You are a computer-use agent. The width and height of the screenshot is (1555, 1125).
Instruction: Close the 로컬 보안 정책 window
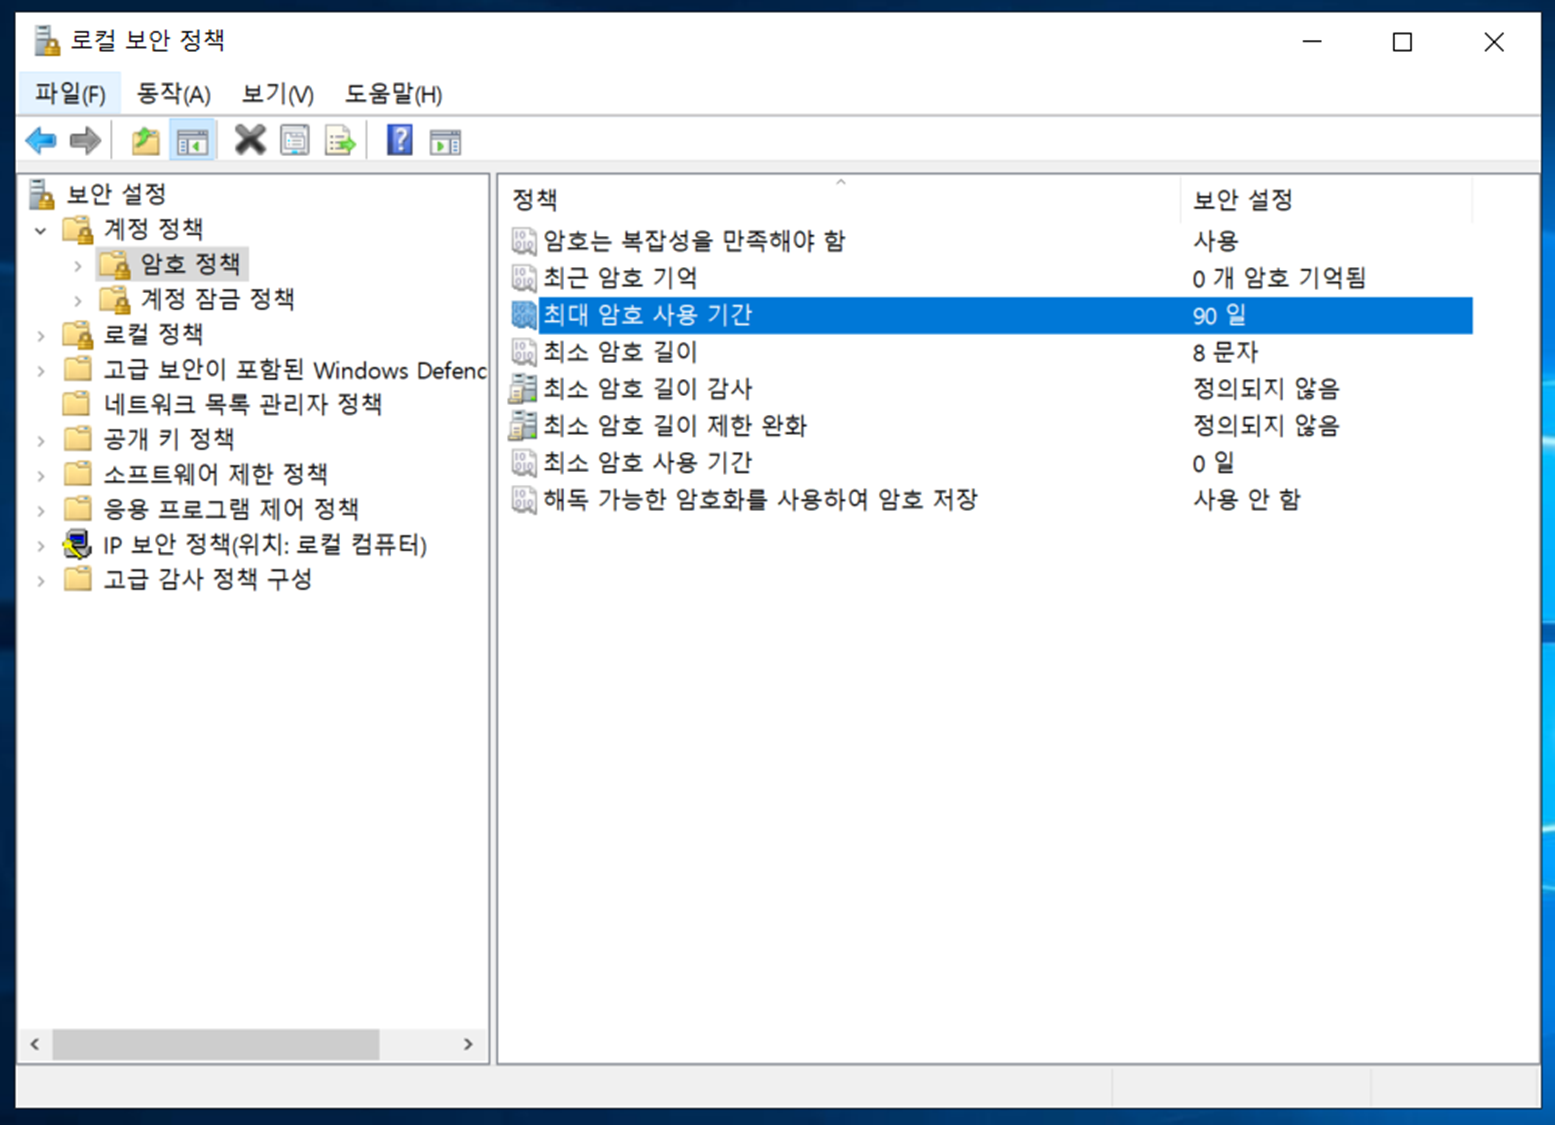coord(1494,42)
